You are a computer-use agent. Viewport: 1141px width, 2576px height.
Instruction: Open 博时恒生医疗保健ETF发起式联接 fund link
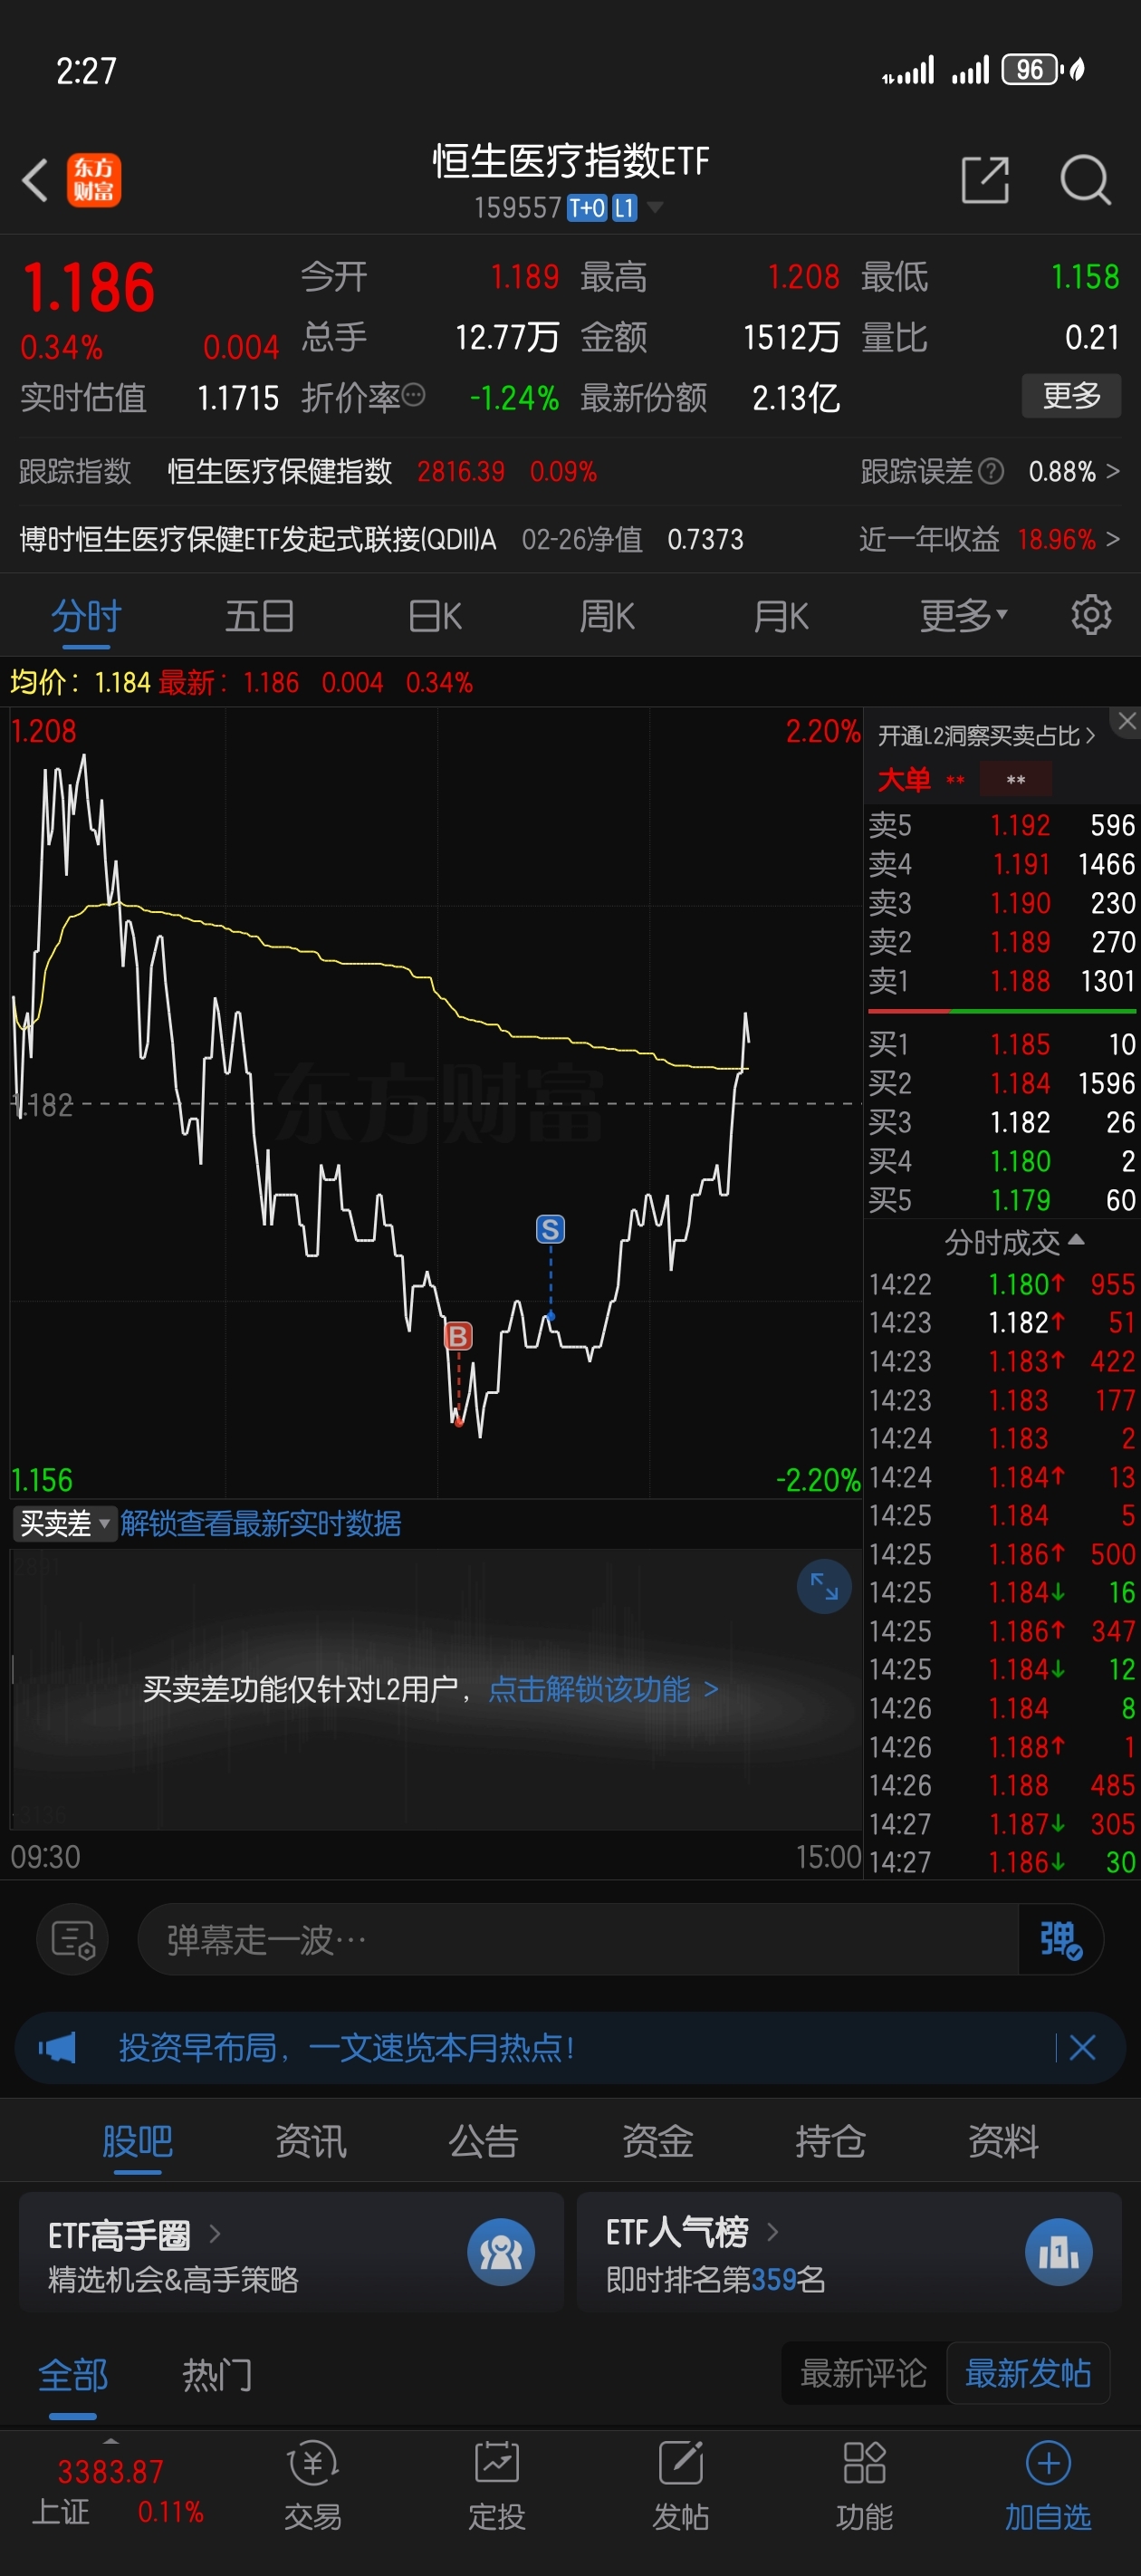(258, 539)
